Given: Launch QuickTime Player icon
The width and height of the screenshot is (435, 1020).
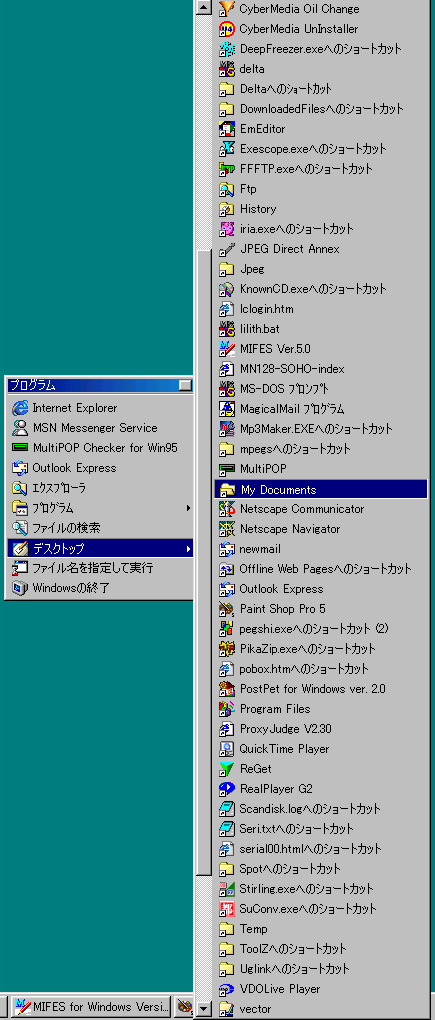Looking at the screenshot, I should [226, 749].
